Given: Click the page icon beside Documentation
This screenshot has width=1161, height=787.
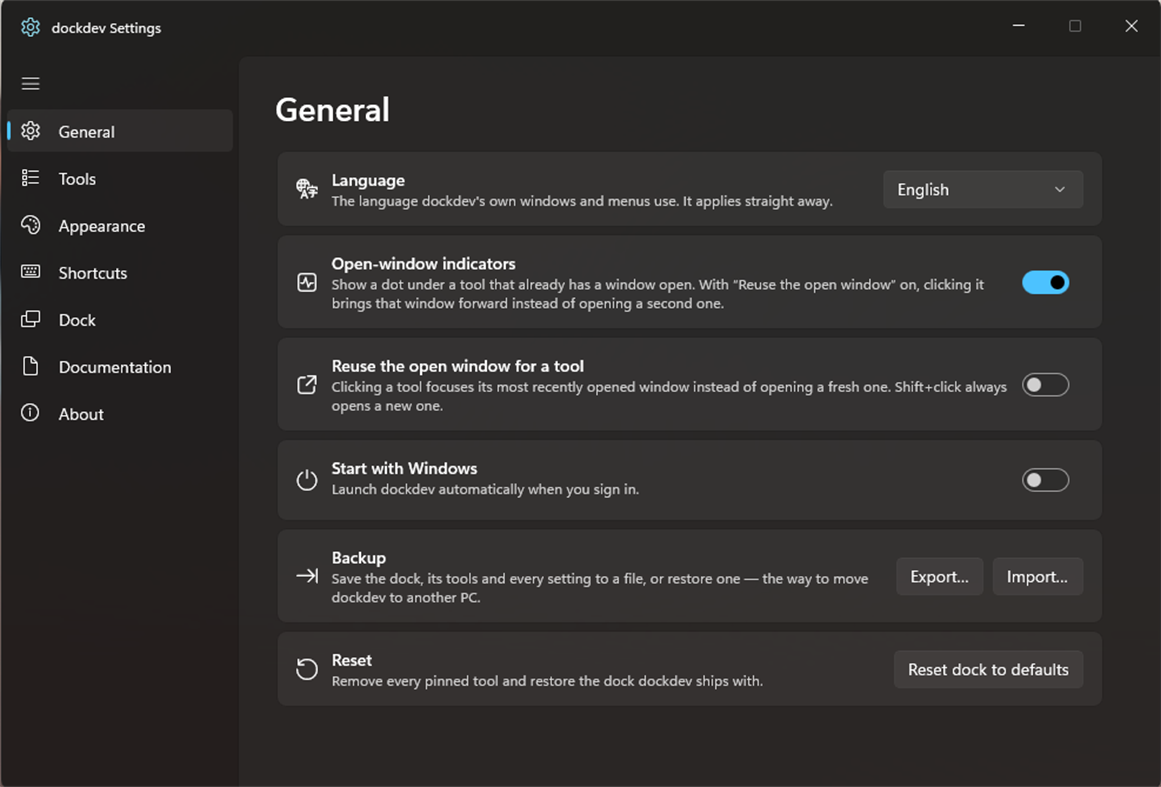Looking at the screenshot, I should 30,366.
